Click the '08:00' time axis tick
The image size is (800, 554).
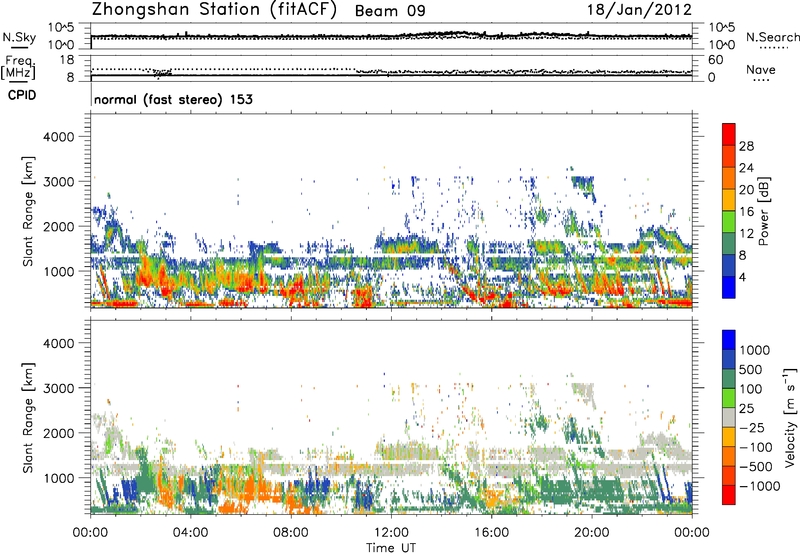290,533
